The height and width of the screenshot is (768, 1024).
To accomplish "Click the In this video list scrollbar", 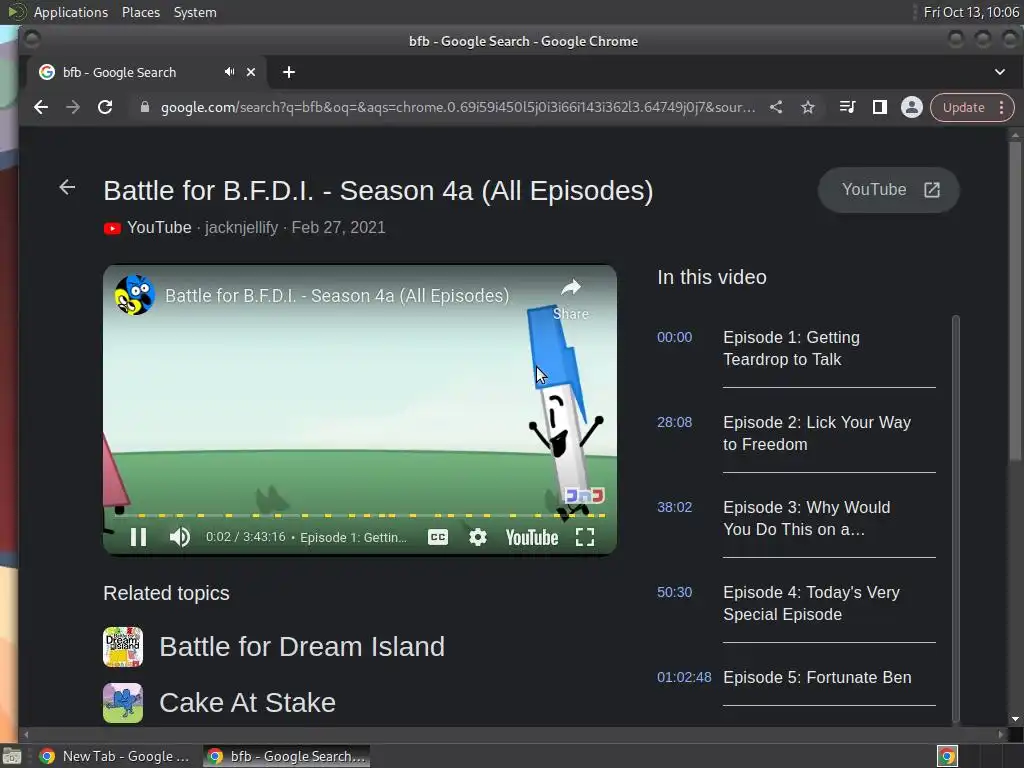I will 955,519.
